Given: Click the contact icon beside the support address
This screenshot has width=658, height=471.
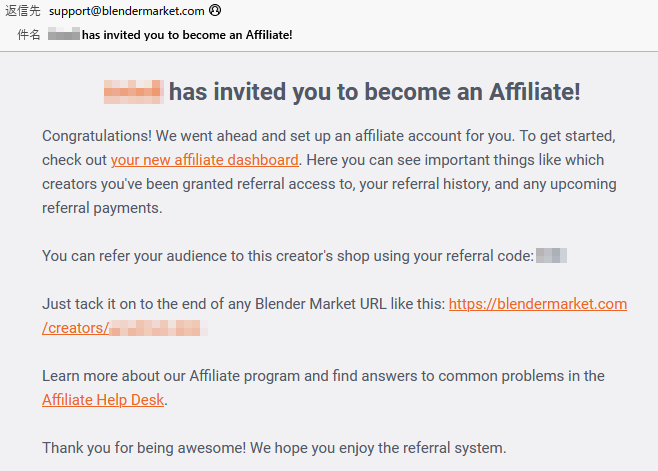Looking at the screenshot, I should coord(215,11).
